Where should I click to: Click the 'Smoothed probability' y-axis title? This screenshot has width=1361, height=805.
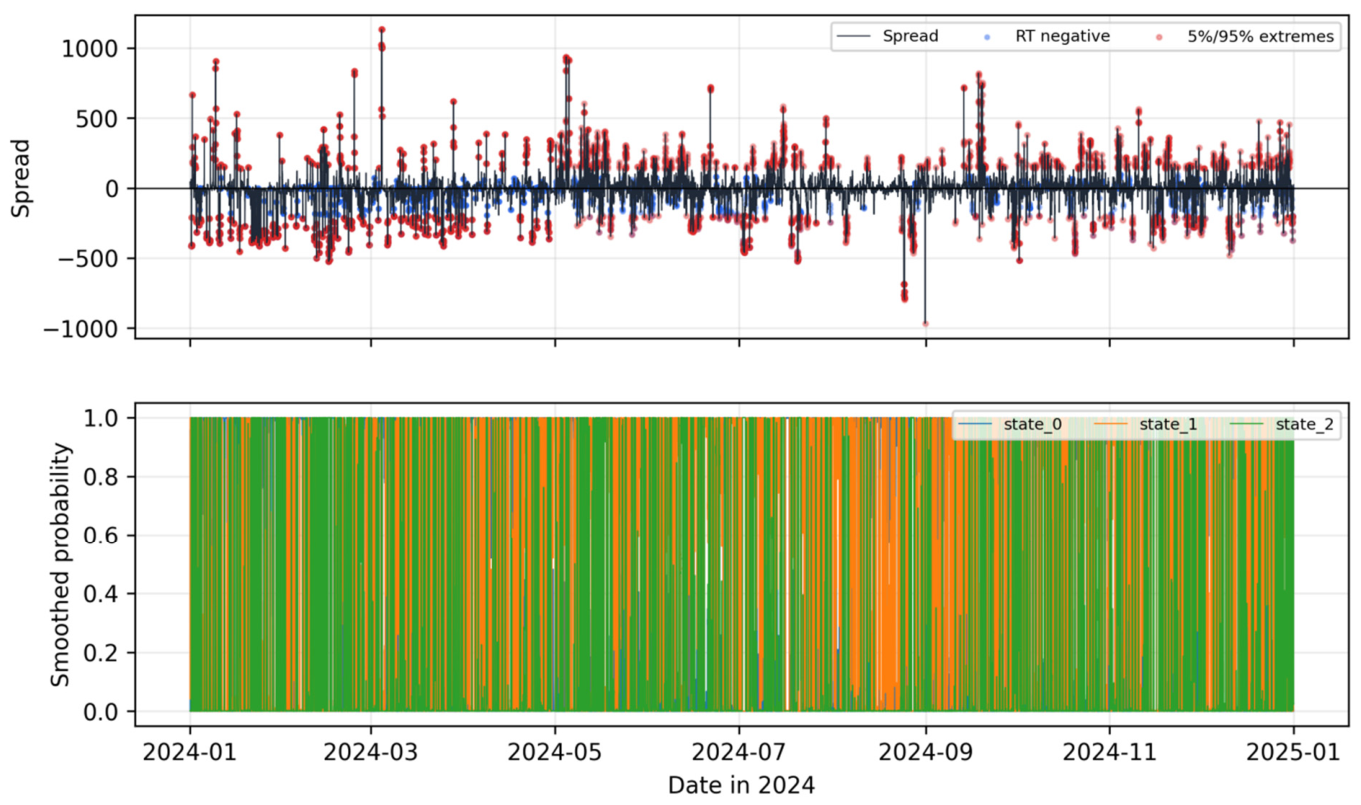click(61, 565)
